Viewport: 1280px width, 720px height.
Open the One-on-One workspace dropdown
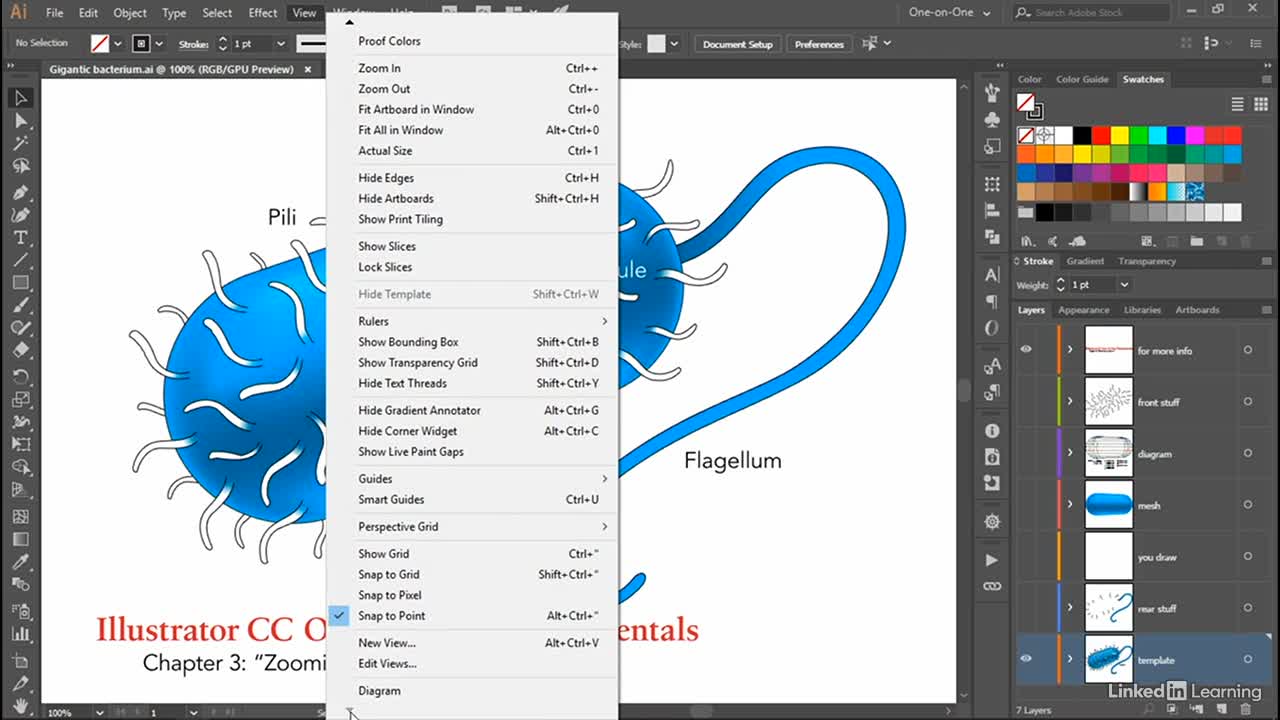949,13
